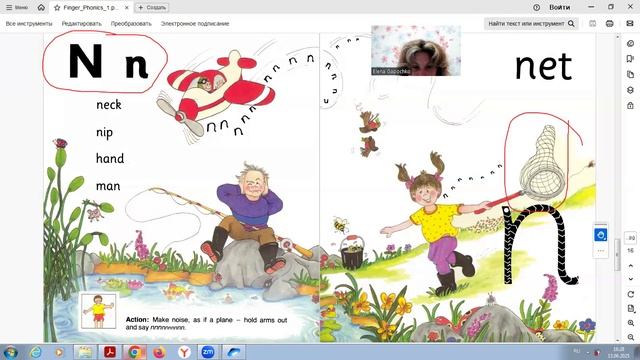640x360 pixels.
Task: Click Найти текст или инструмент search field
Action: [531, 24]
